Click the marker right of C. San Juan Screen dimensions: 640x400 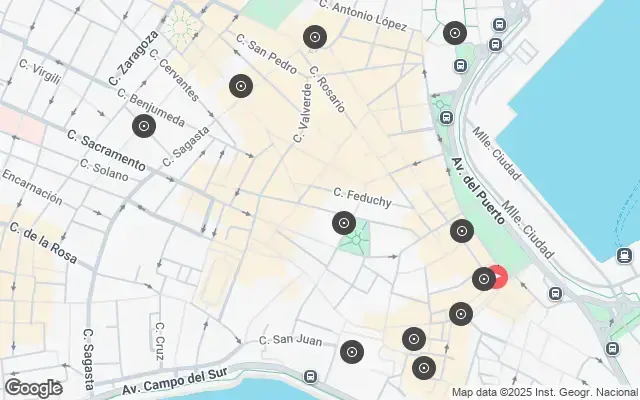pyautogui.click(x=352, y=352)
